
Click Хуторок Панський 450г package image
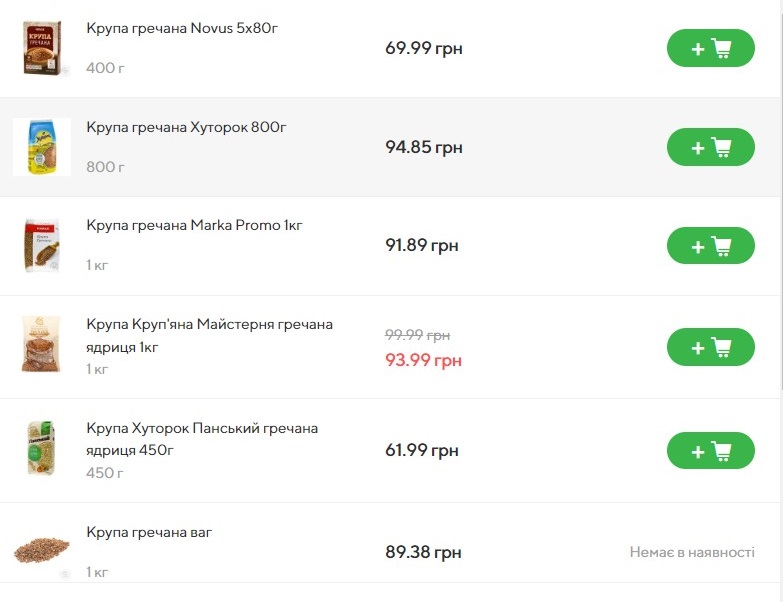(42, 449)
